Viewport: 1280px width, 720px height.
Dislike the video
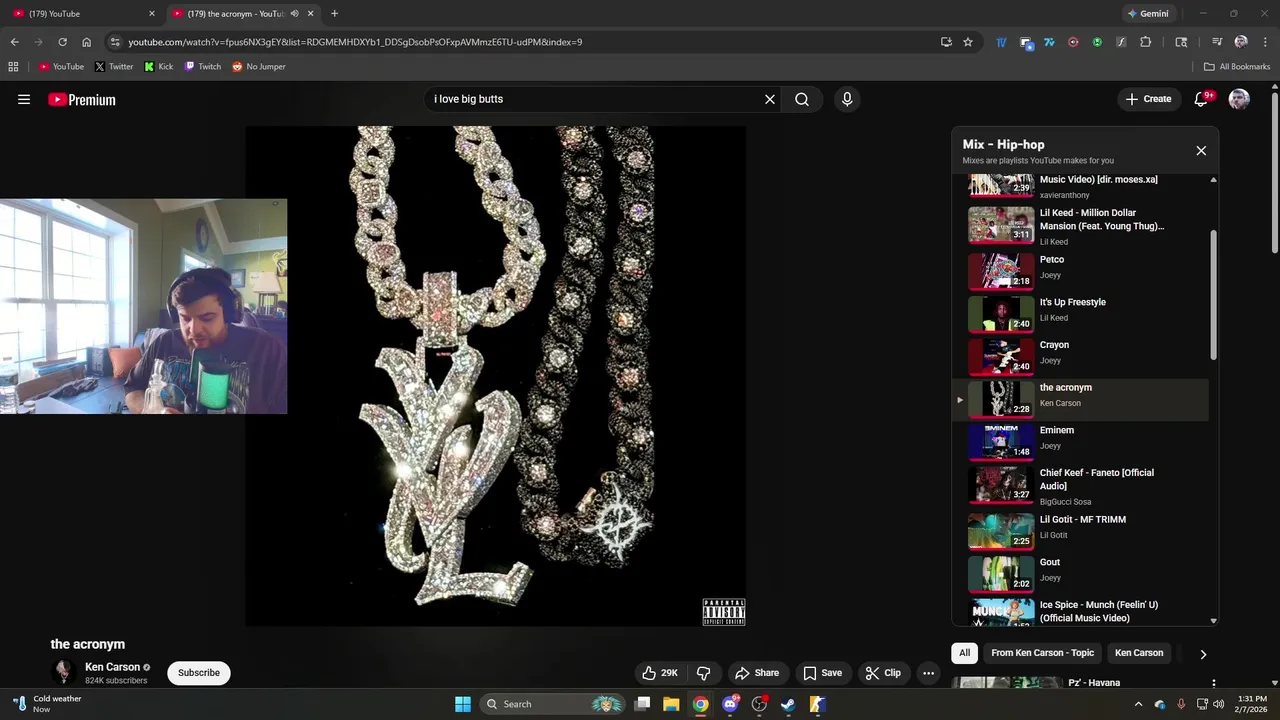coord(704,673)
